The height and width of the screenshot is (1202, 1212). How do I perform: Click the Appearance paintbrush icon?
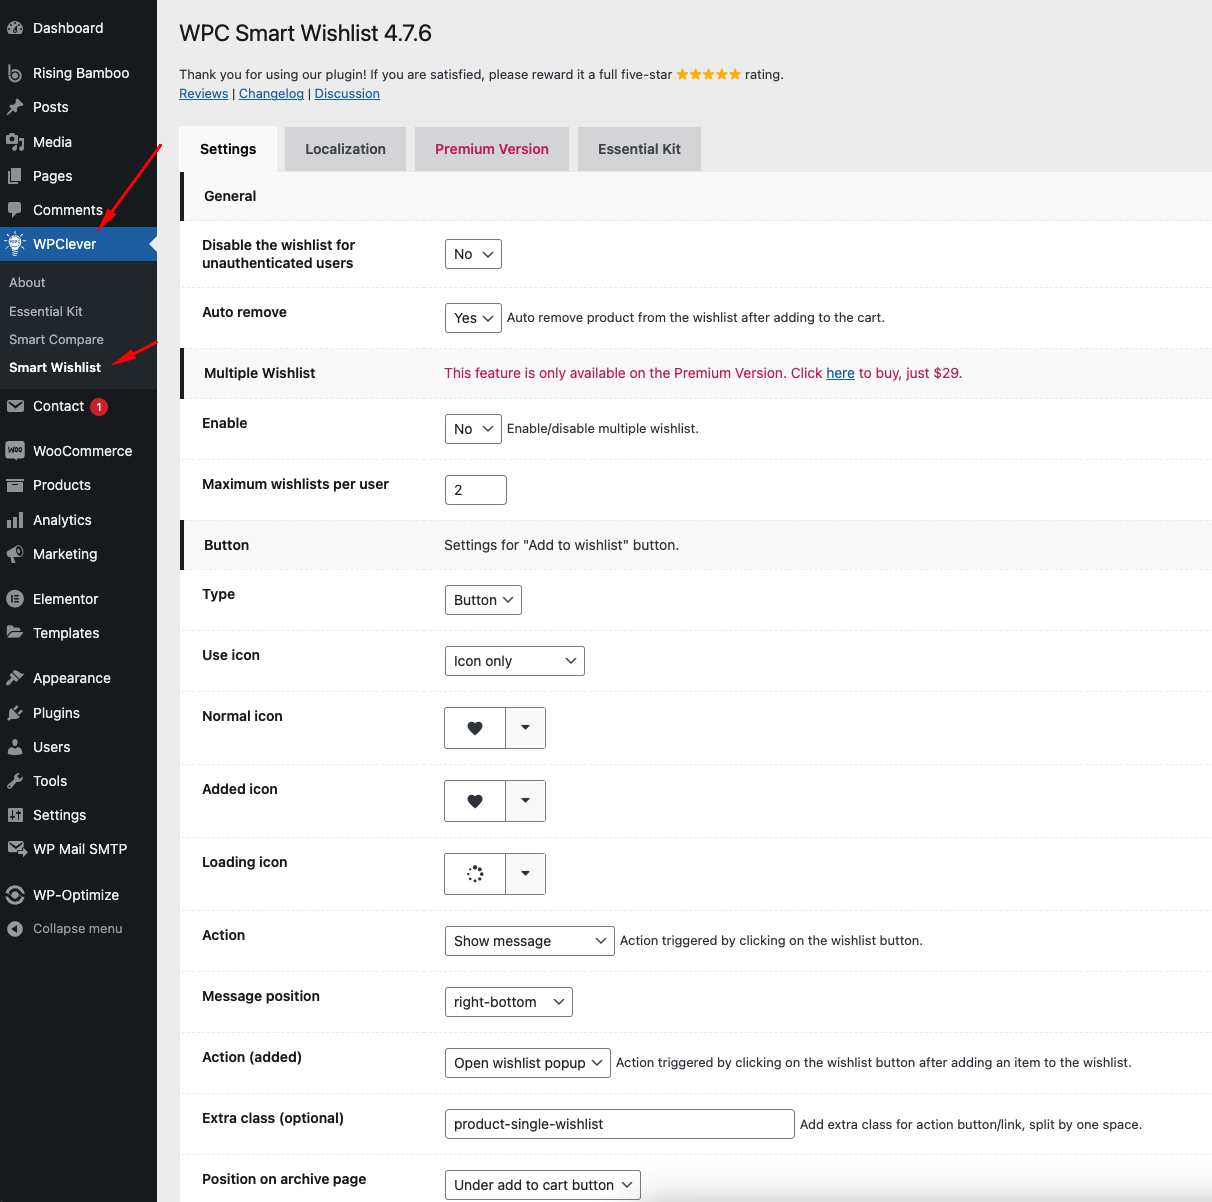[15, 678]
